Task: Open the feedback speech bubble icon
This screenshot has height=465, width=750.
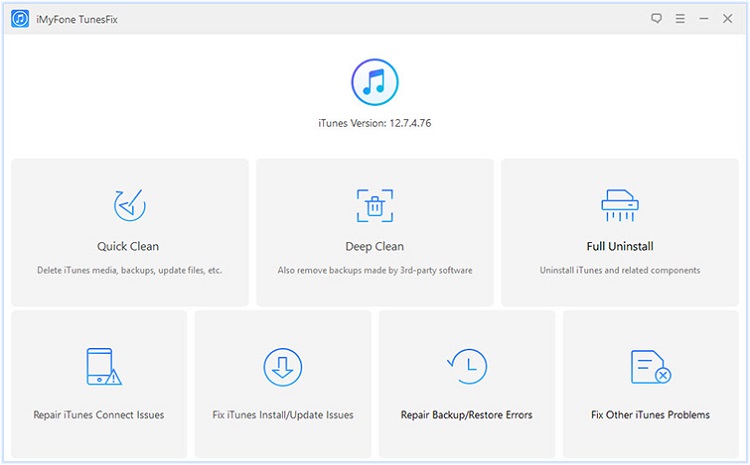Action: click(656, 19)
